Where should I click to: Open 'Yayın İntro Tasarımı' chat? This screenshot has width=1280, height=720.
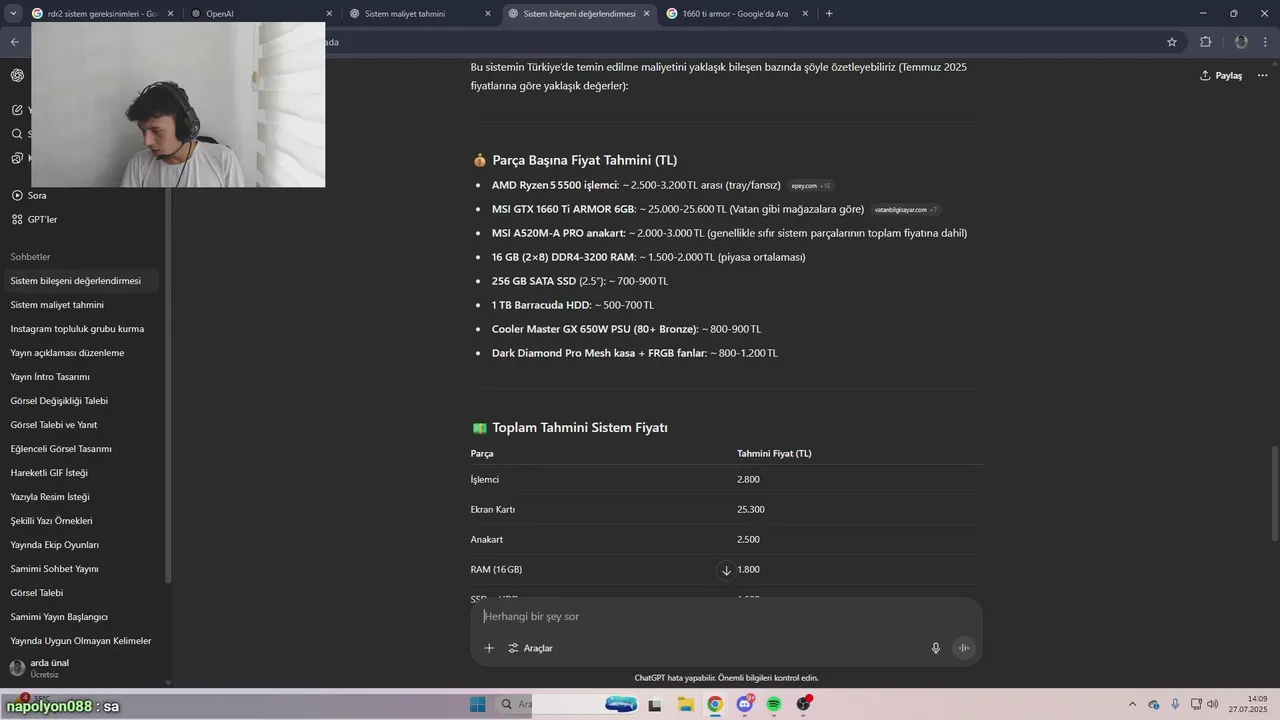[82, 377]
